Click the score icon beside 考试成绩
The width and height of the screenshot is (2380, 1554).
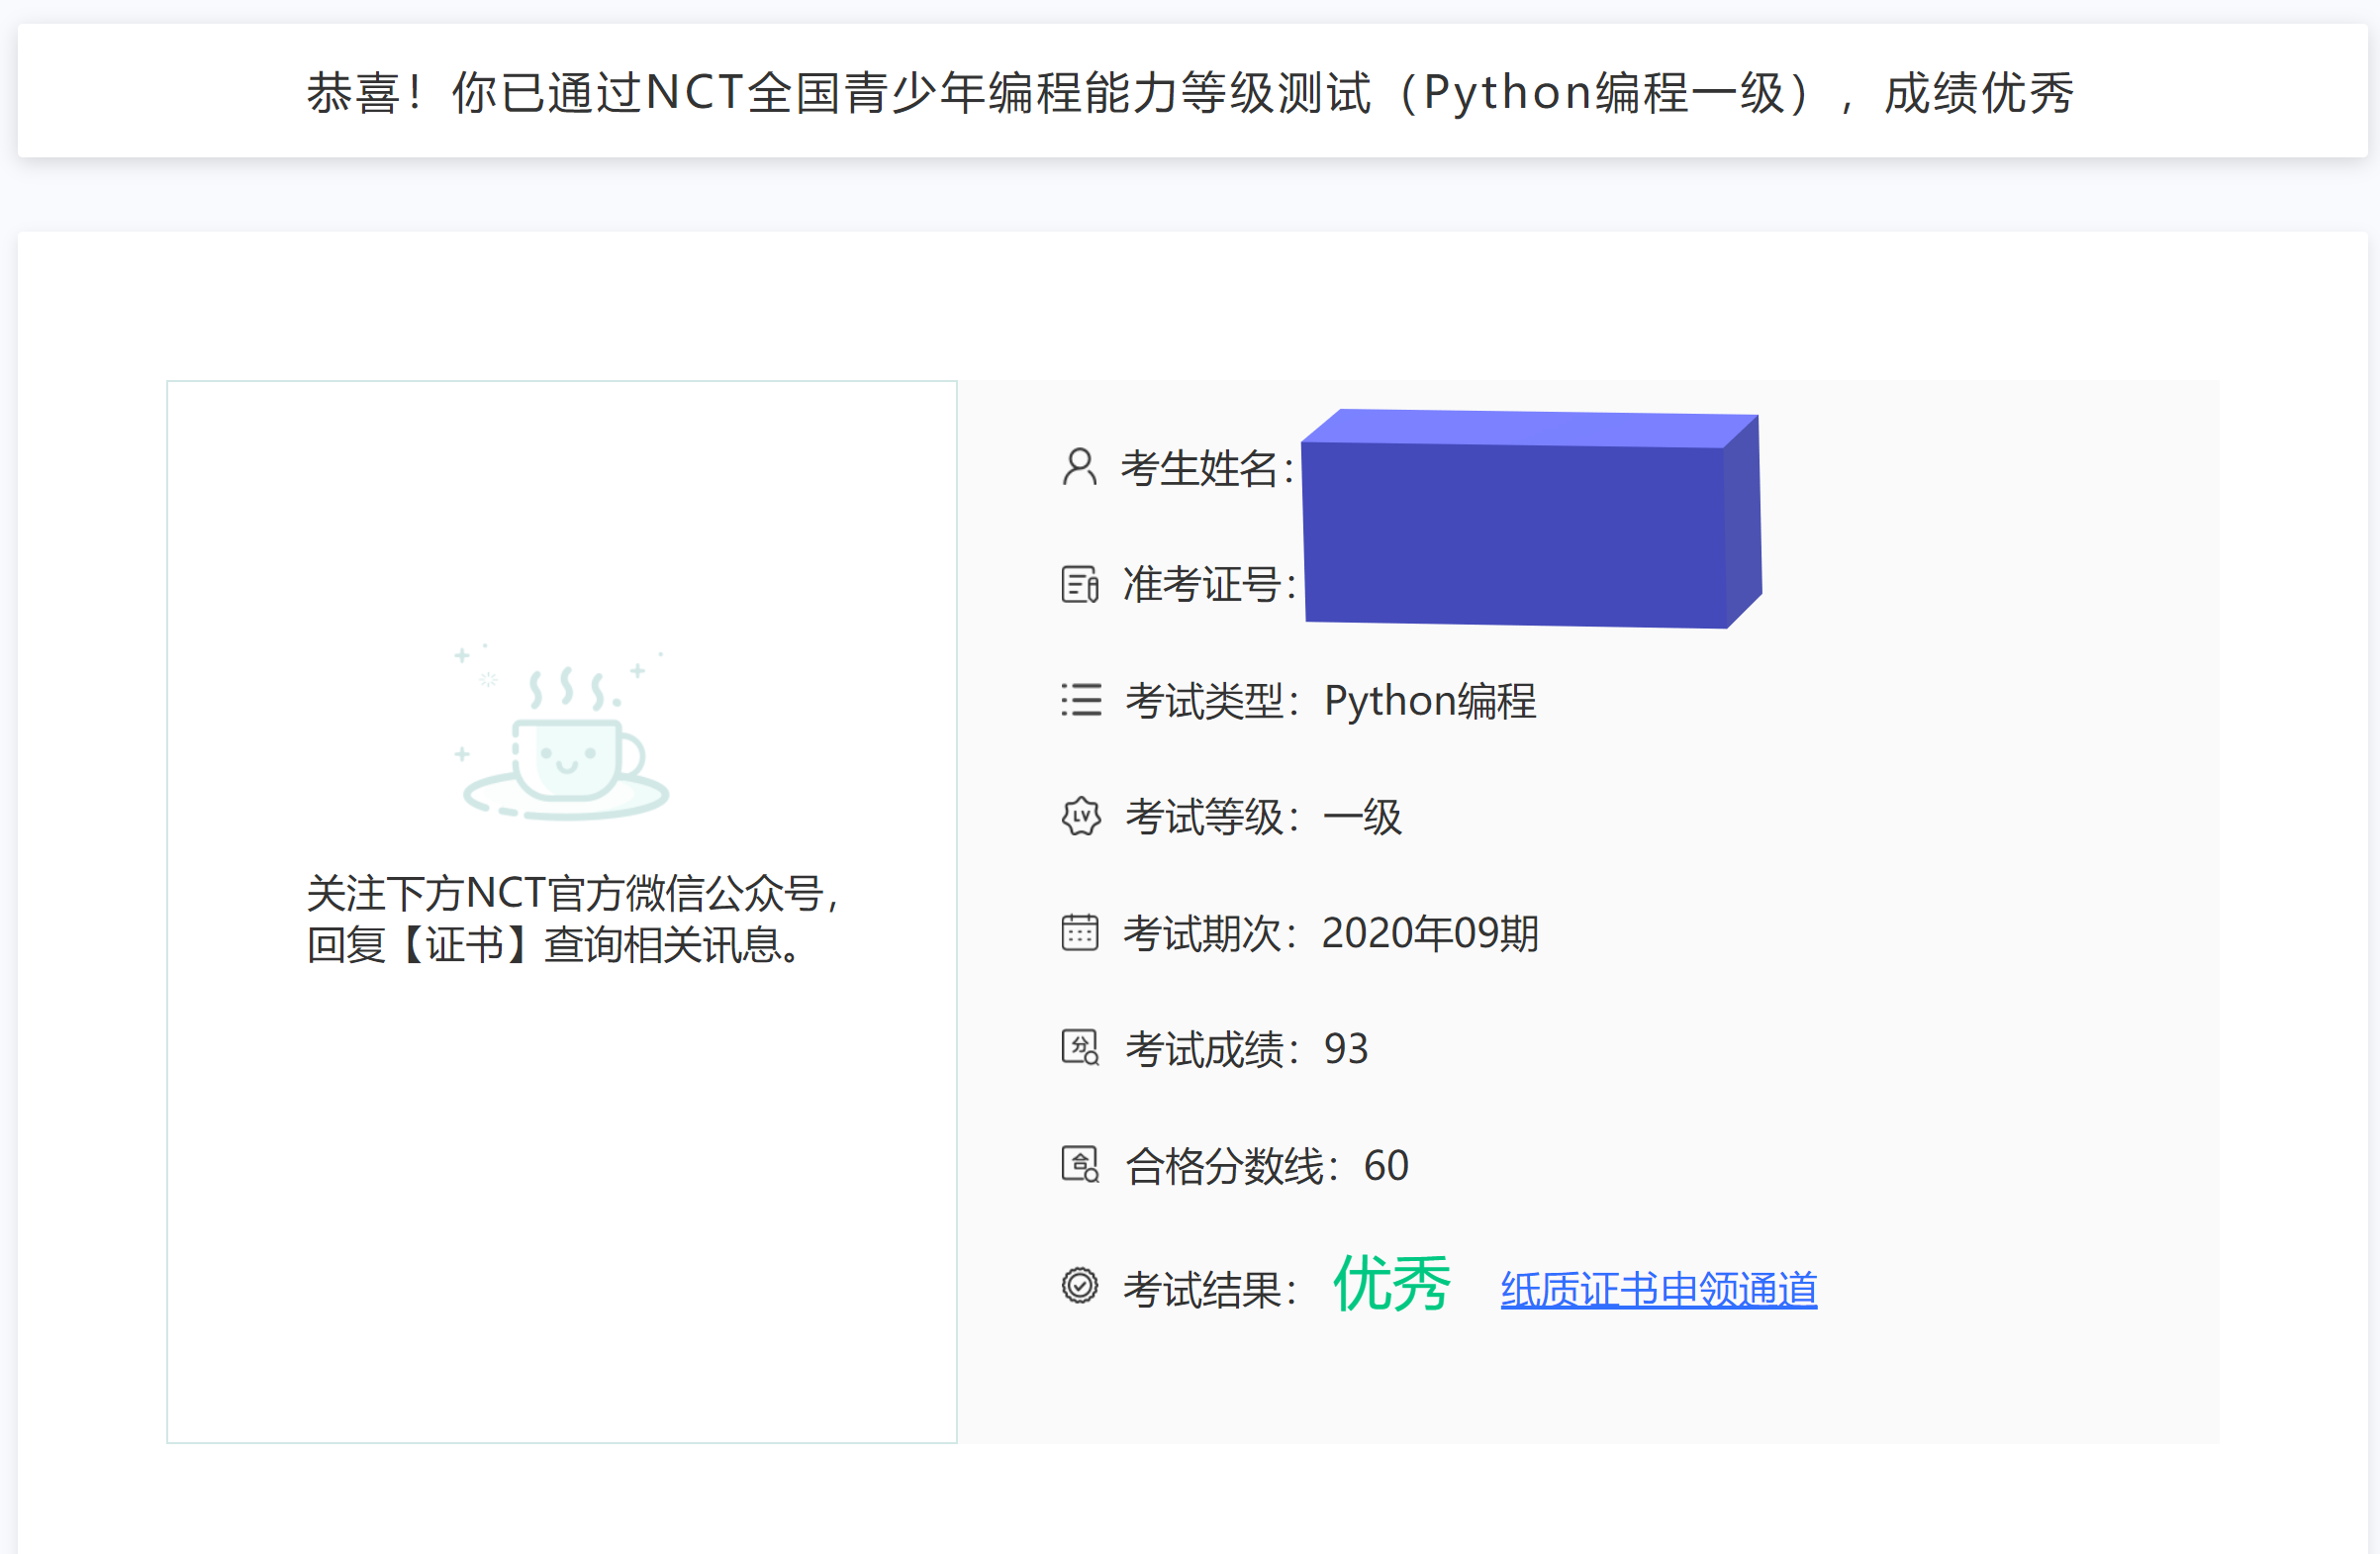click(1080, 1048)
